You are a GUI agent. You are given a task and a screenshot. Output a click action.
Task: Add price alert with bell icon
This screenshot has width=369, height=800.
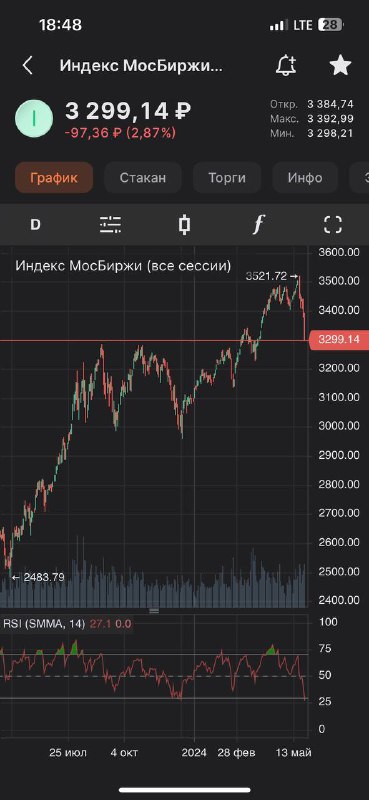click(286, 65)
